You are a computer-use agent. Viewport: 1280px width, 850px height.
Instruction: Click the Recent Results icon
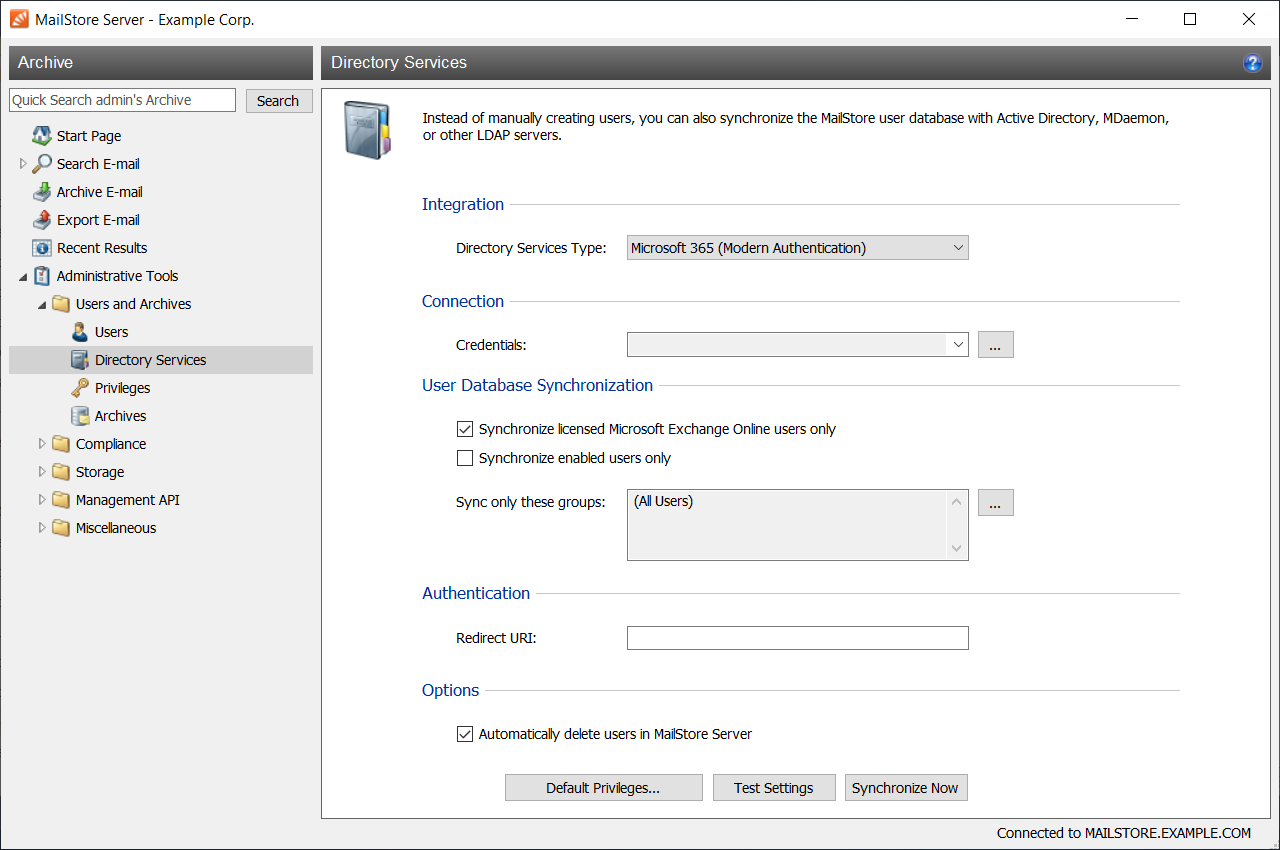(41, 248)
